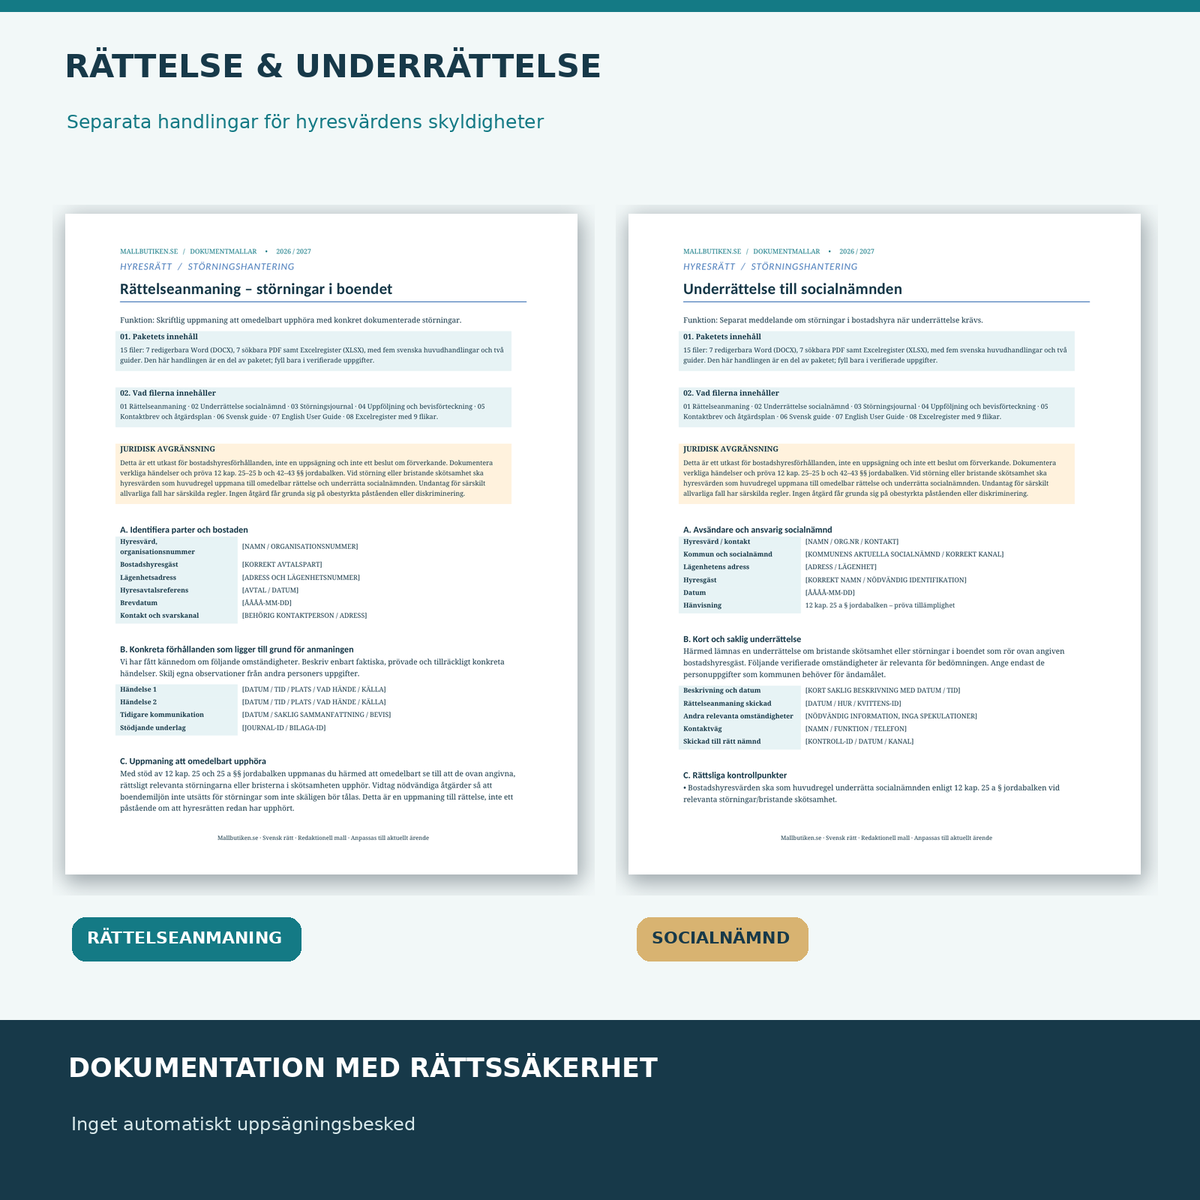Click the RÄTTELSEANMANING teal badge
Viewport: 1200px width, 1200px height.
tap(186, 939)
